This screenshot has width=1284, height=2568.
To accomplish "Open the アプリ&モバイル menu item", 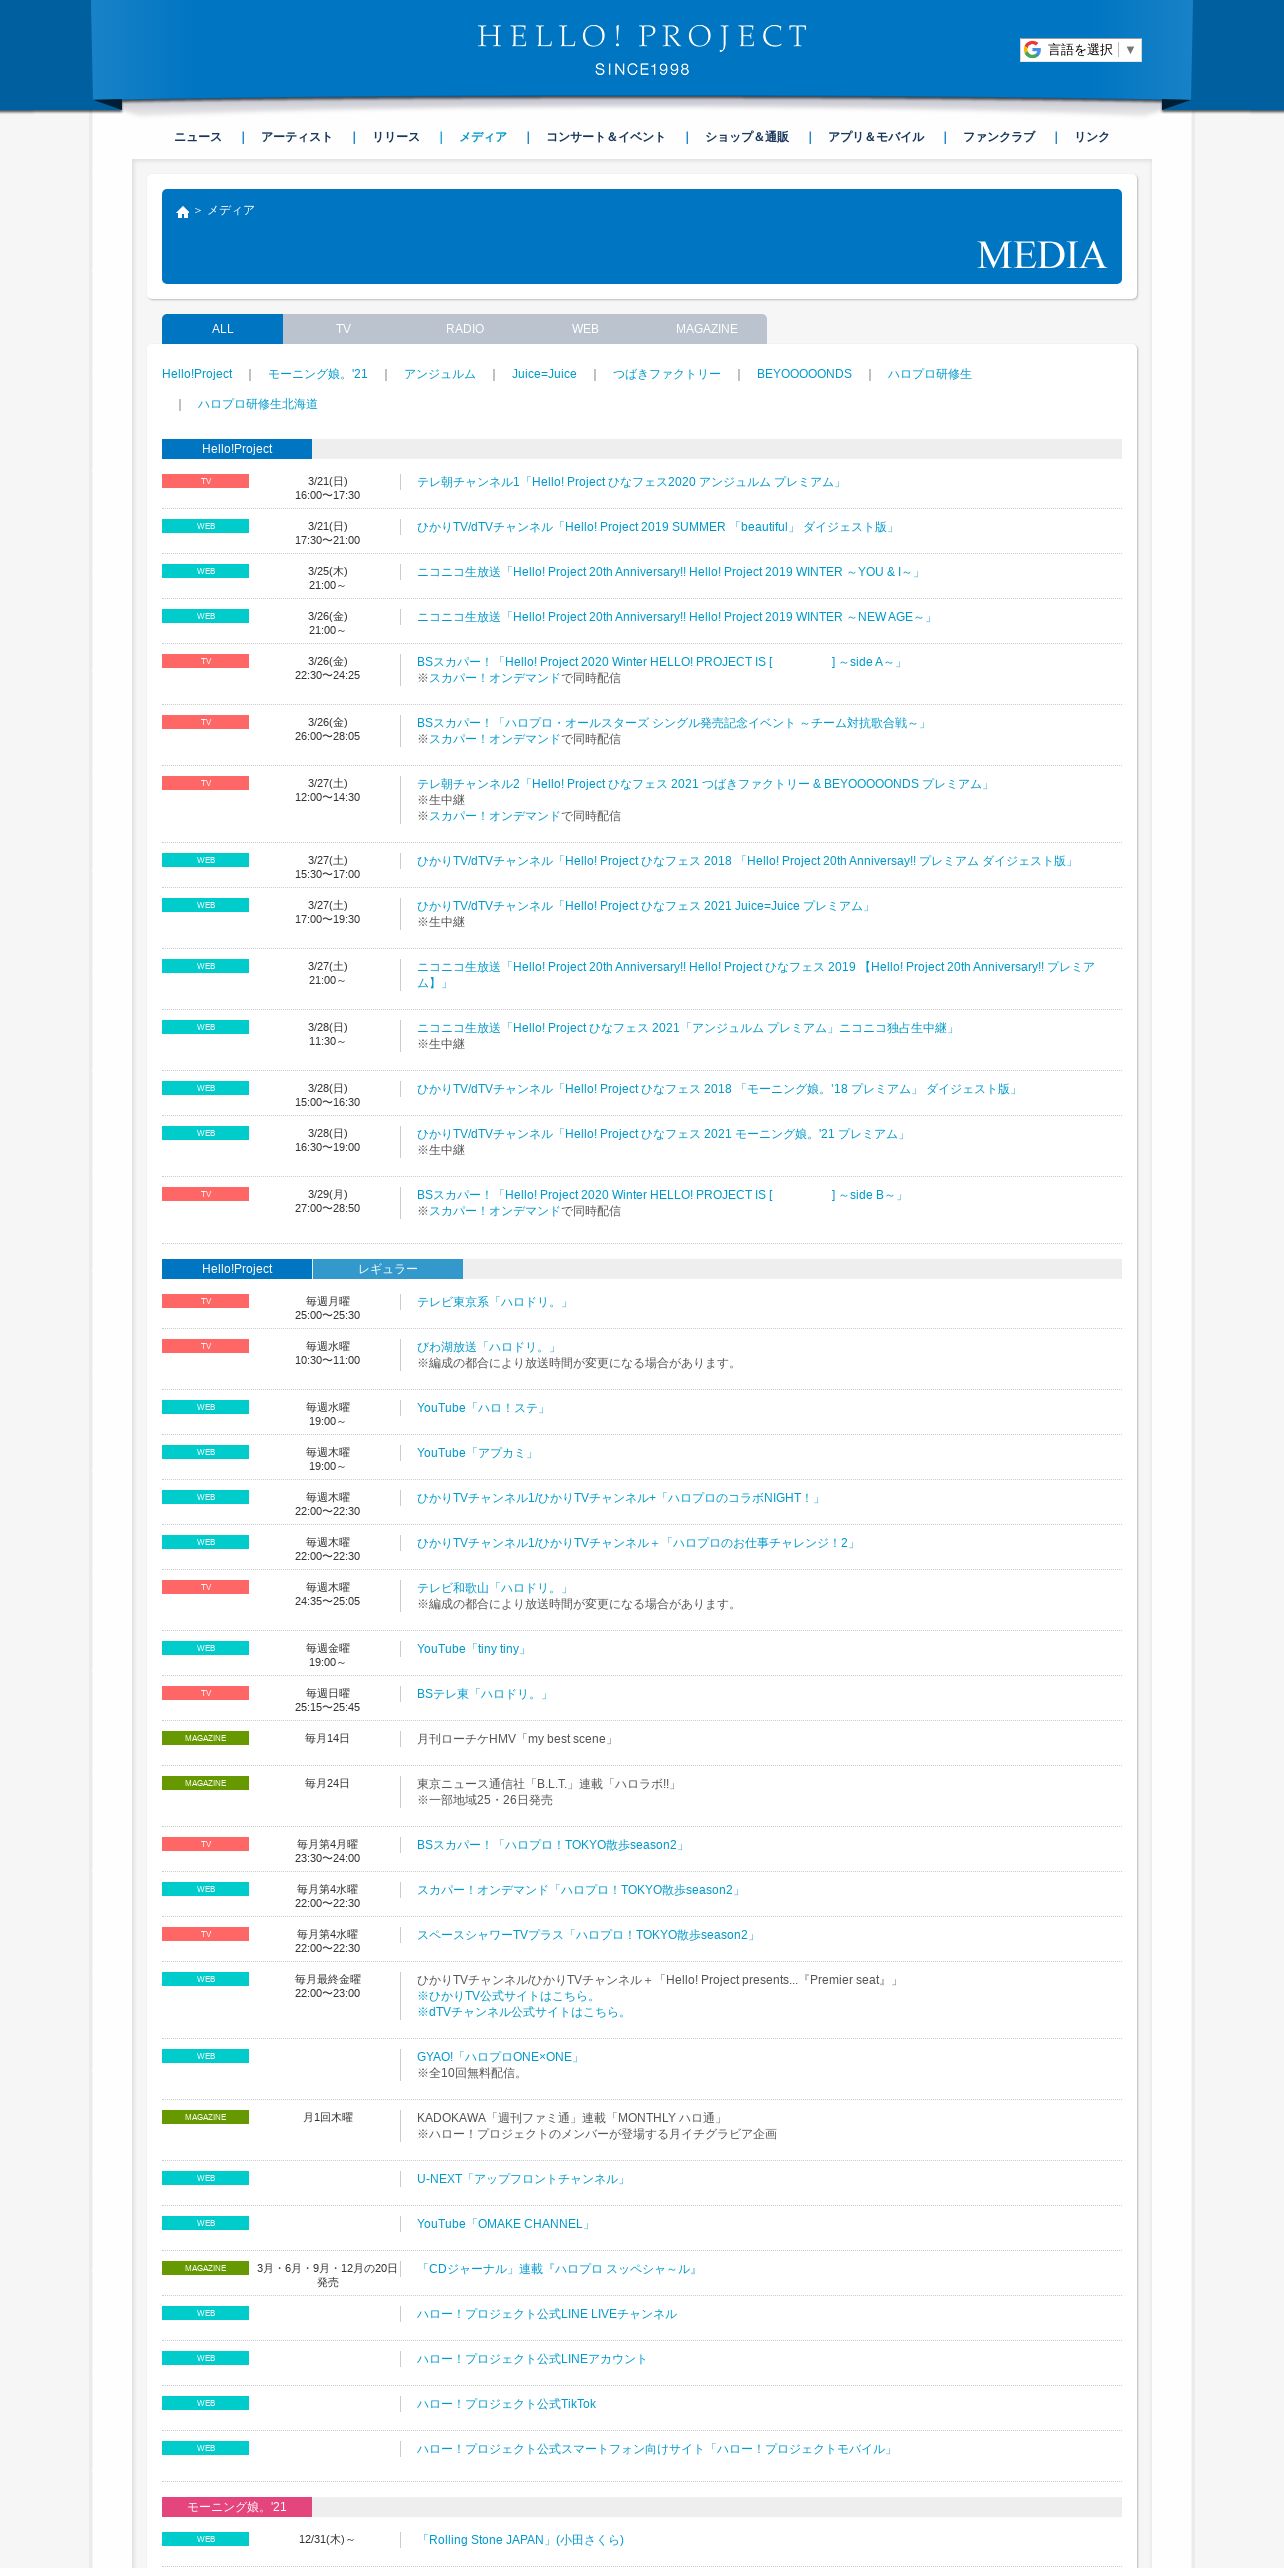I will [x=876, y=137].
